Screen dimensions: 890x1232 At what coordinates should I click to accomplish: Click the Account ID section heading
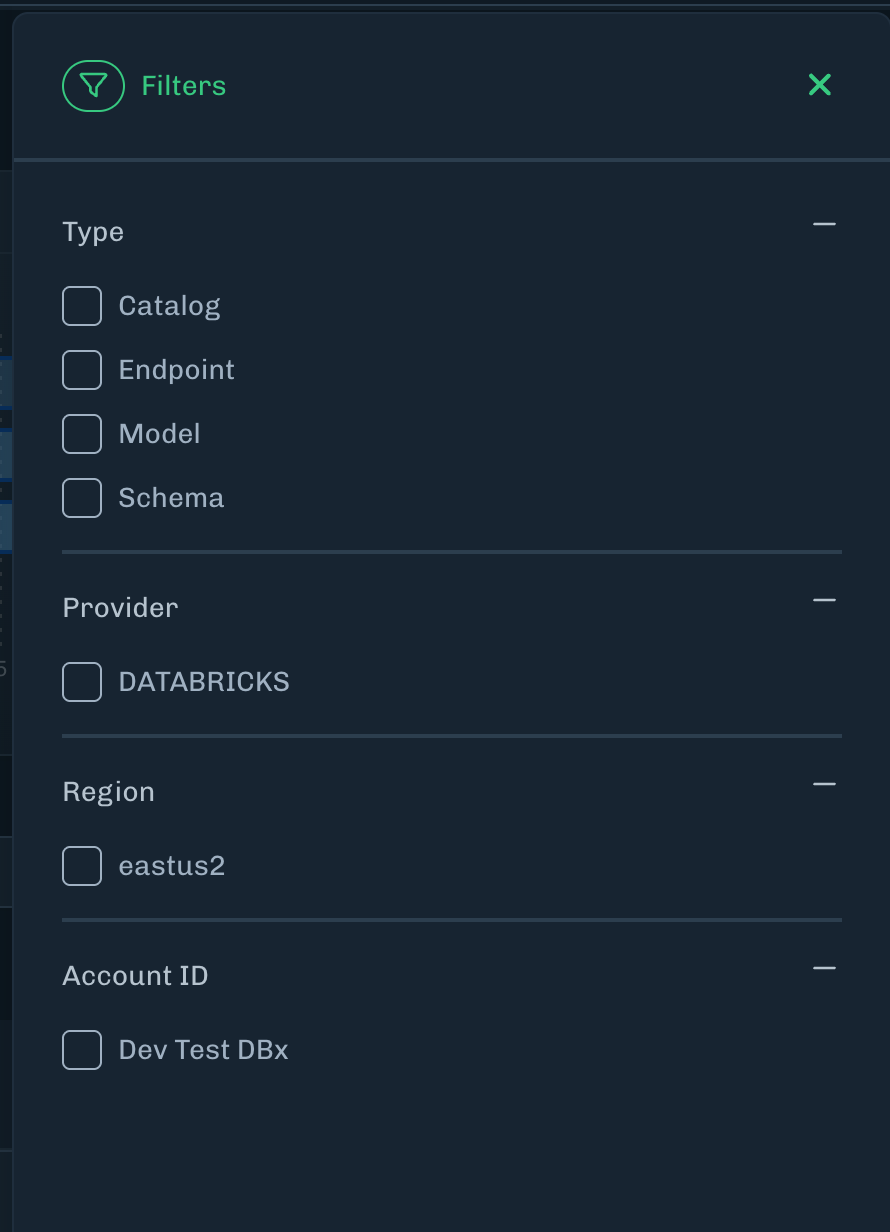click(x=135, y=976)
